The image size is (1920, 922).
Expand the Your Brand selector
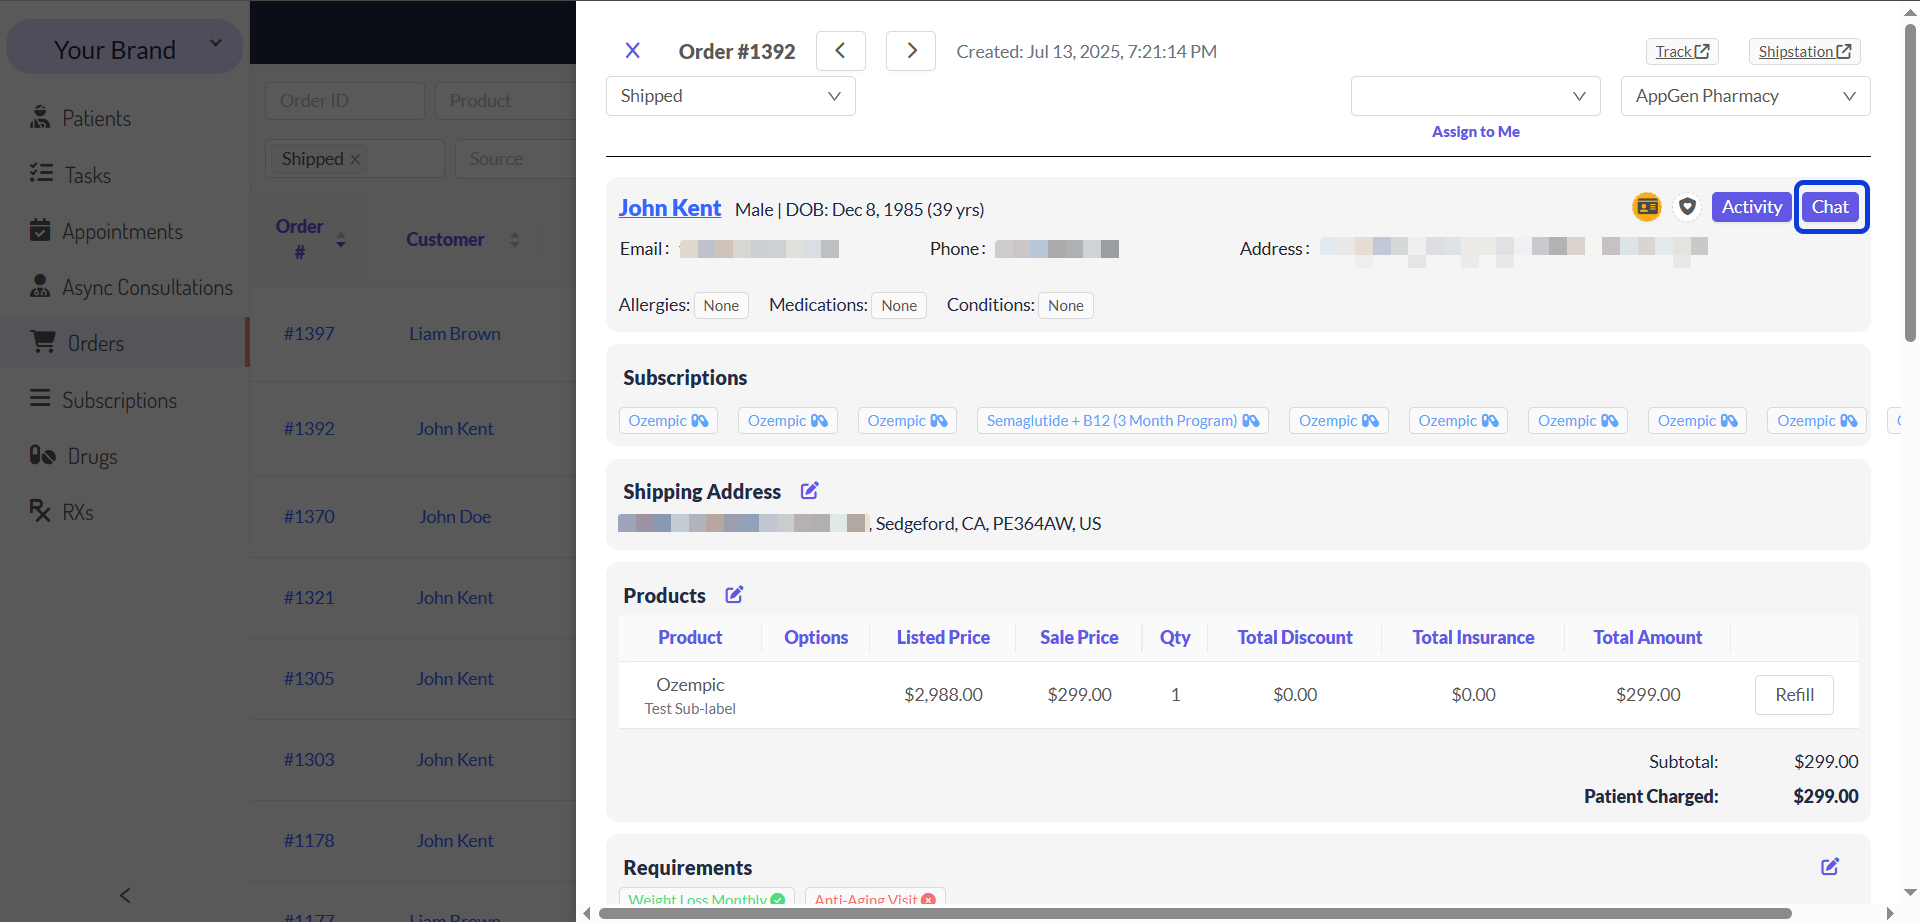pyautogui.click(x=125, y=48)
